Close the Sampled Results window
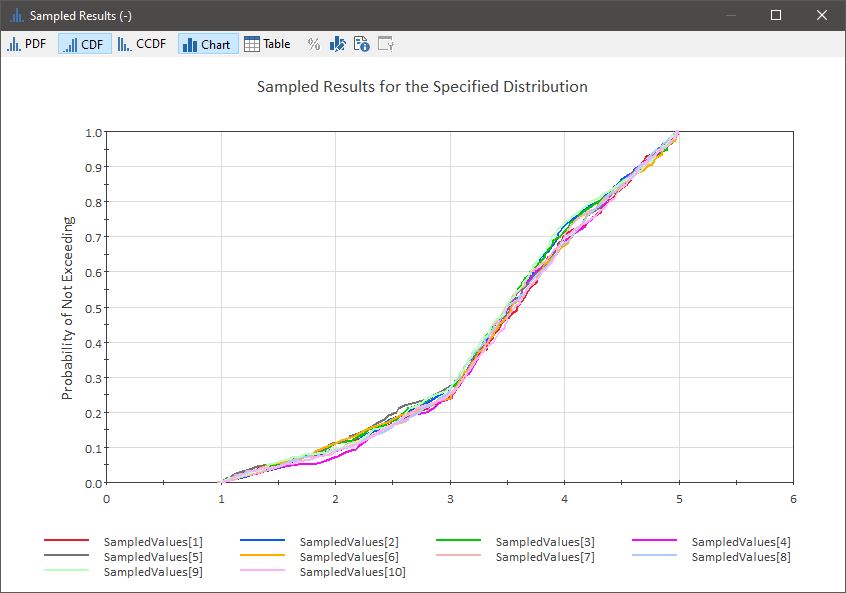846x593 pixels. point(822,15)
